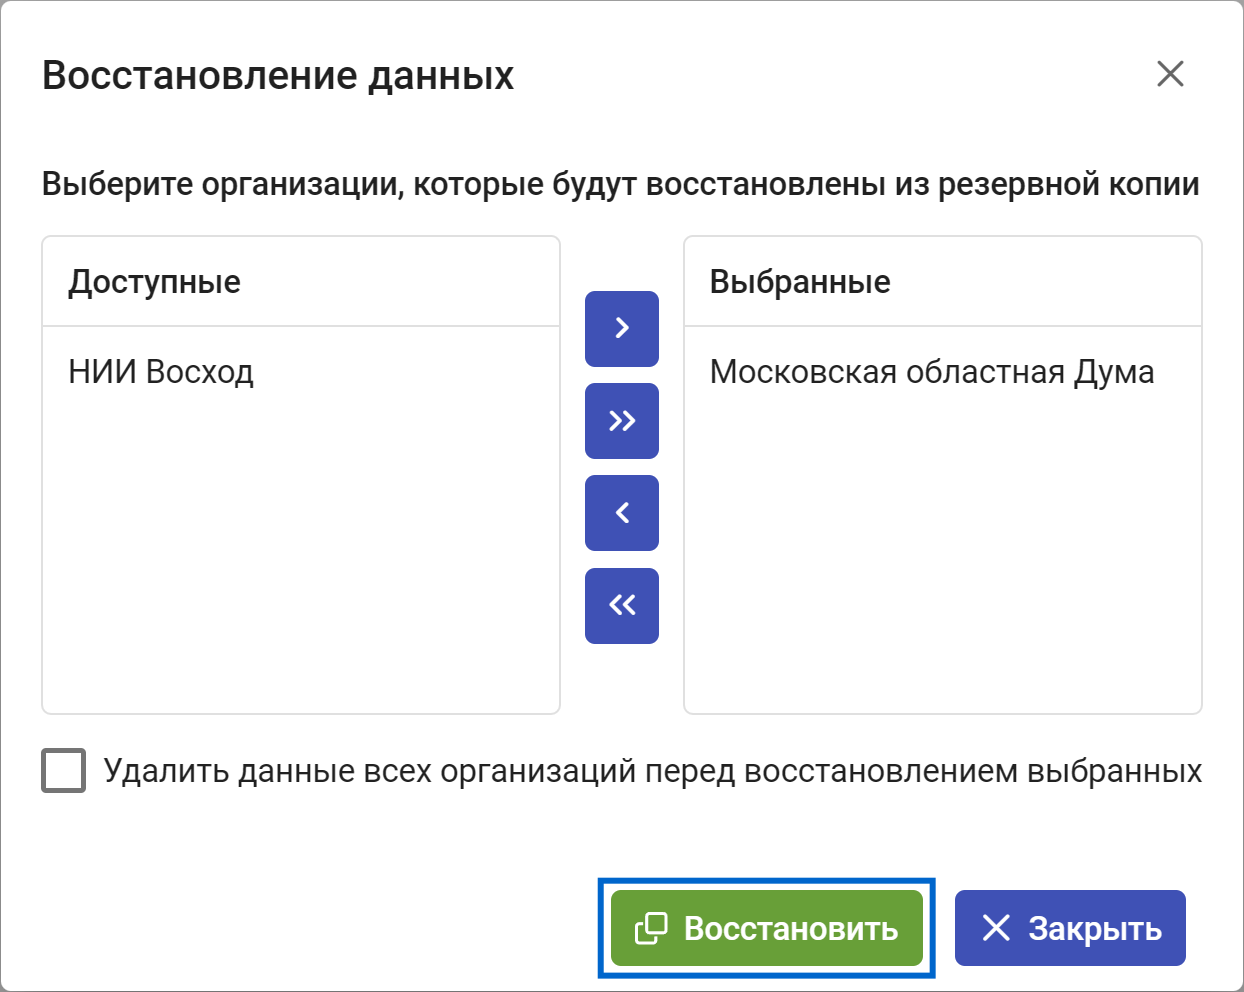Click the Выбранные list header
Screen dimensions: 1244x992
click(x=800, y=282)
